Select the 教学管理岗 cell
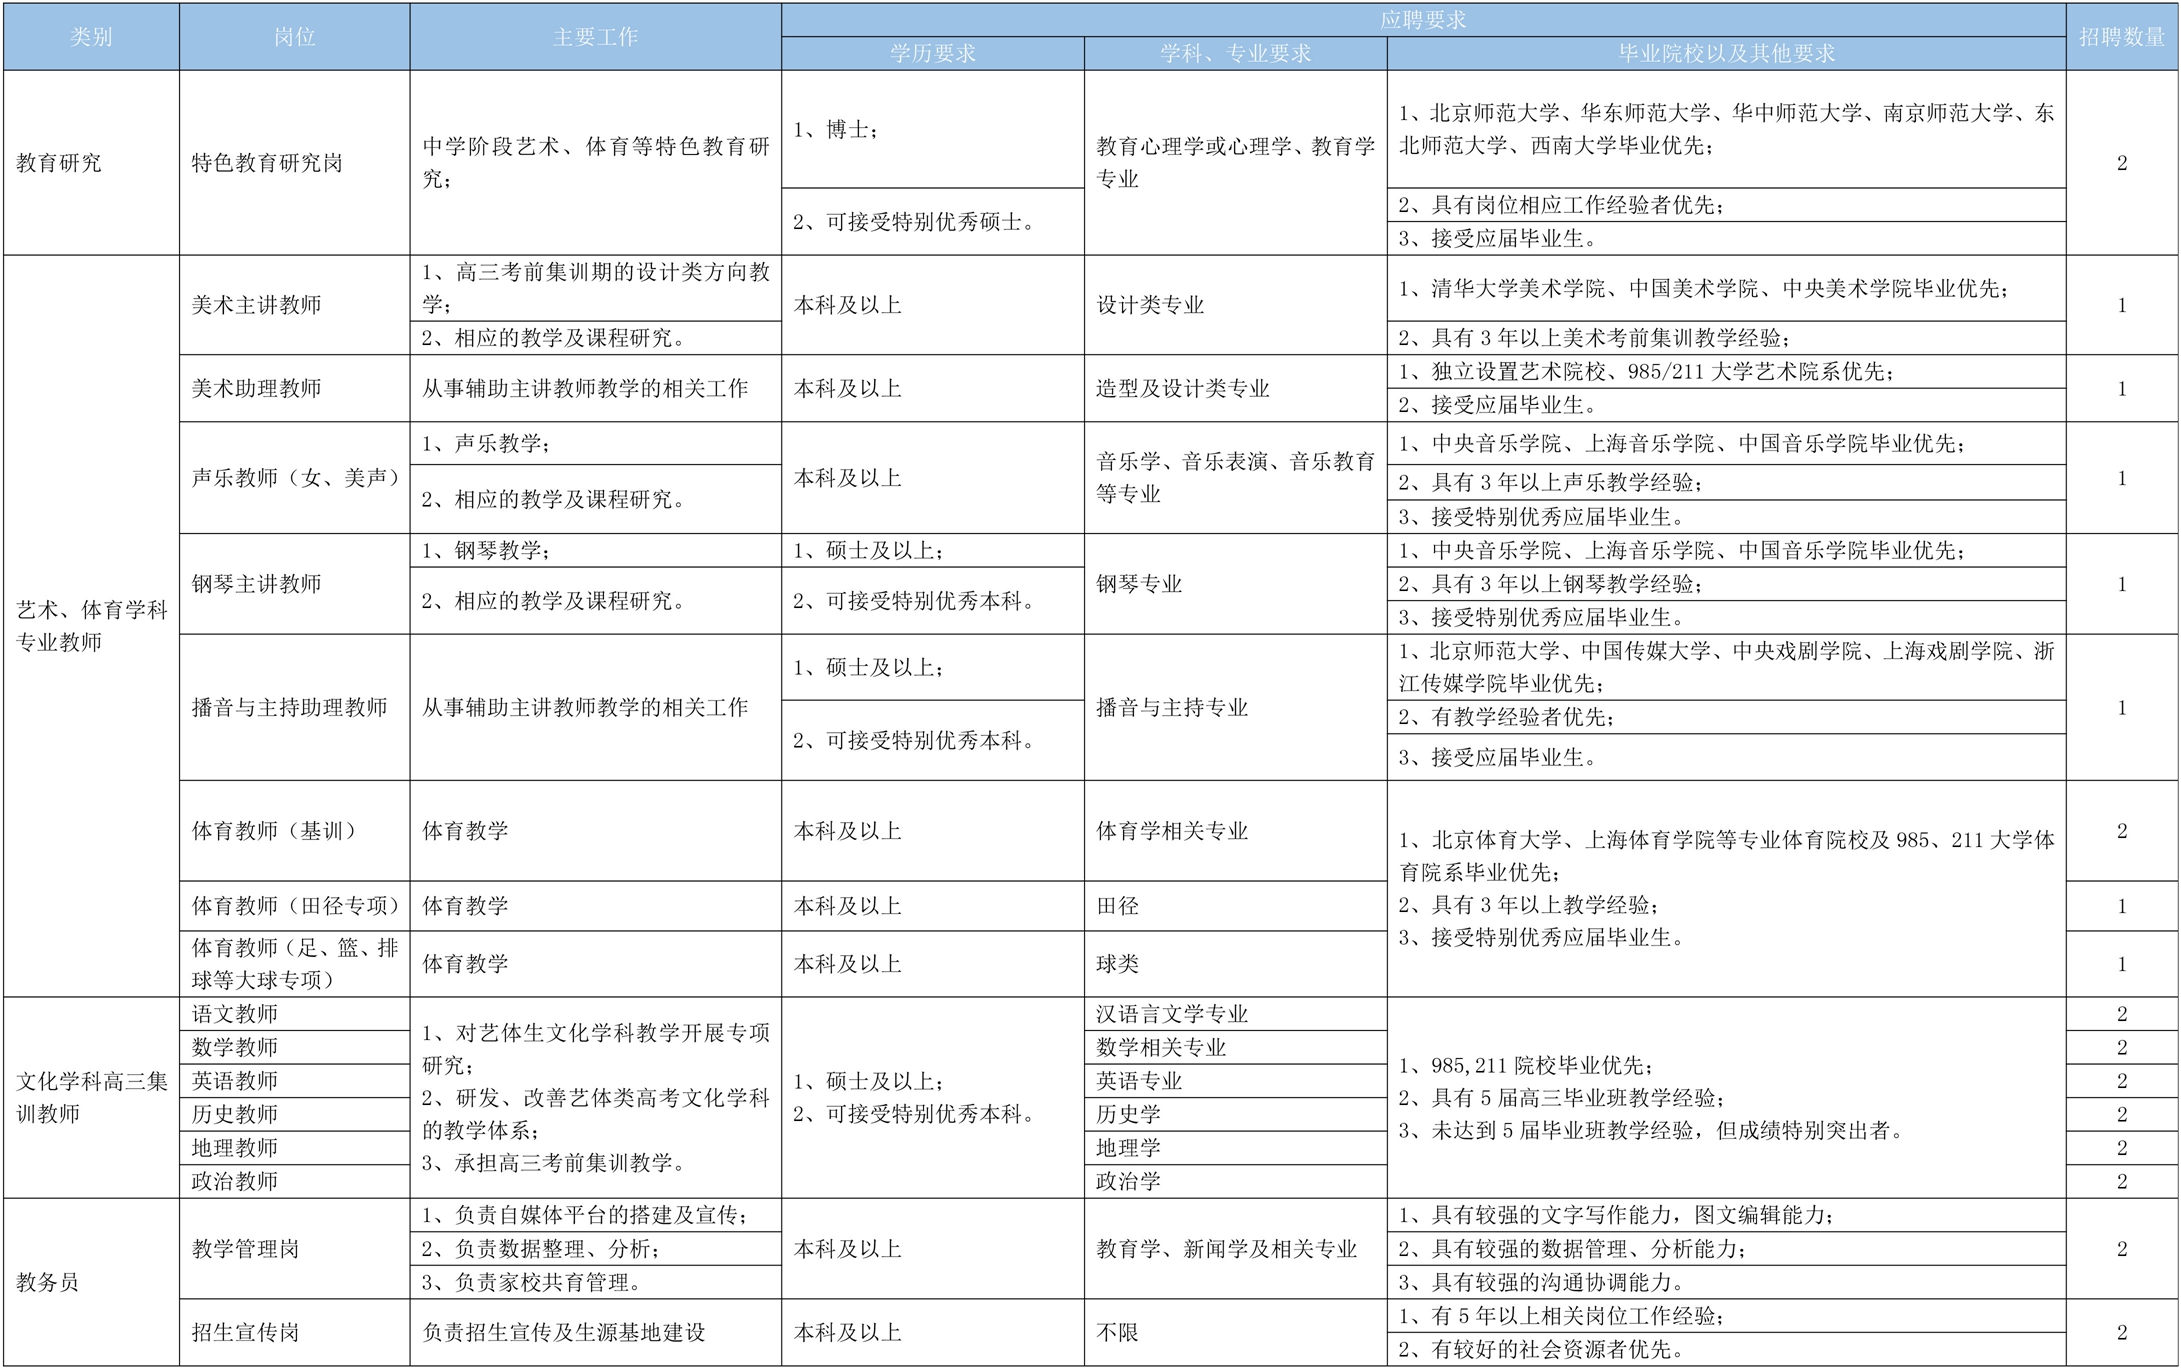 coord(246,1249)
